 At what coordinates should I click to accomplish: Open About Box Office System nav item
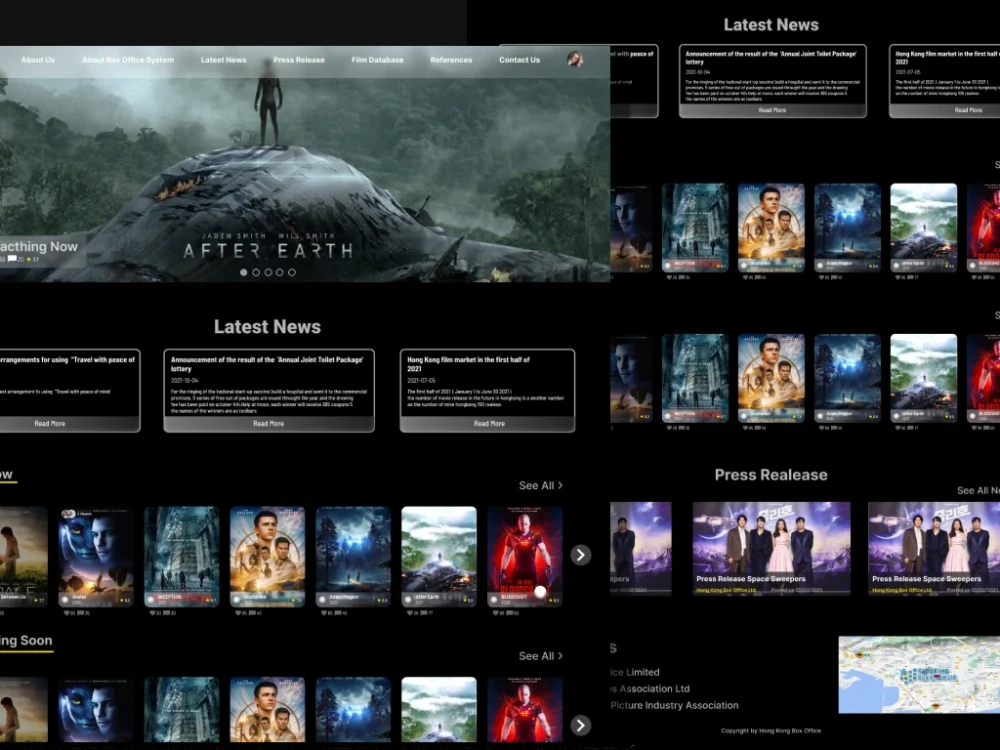[x=128, y=60]
